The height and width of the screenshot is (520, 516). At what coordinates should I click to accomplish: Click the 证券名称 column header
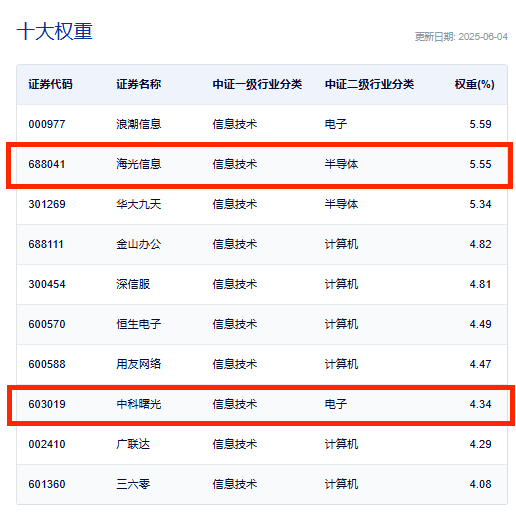(139, 84)
